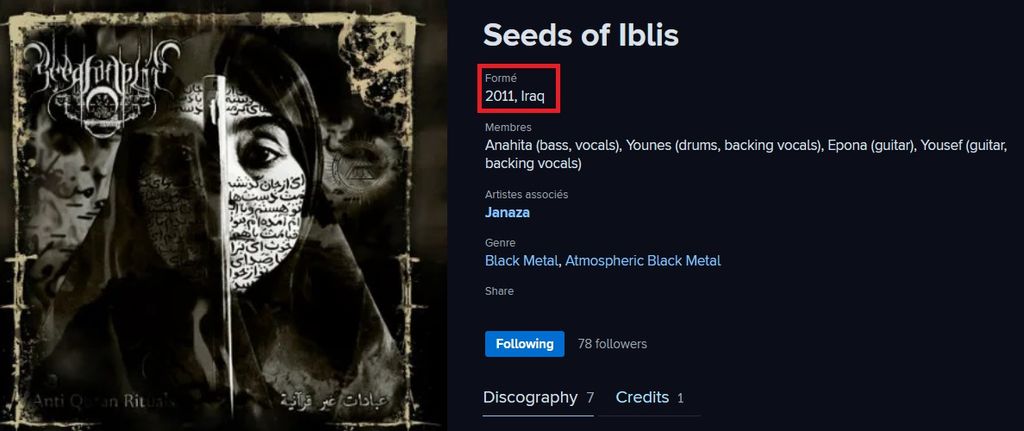The image size is (1024, 431).
Task: Click the Artistes associés label
Action: 526,194
